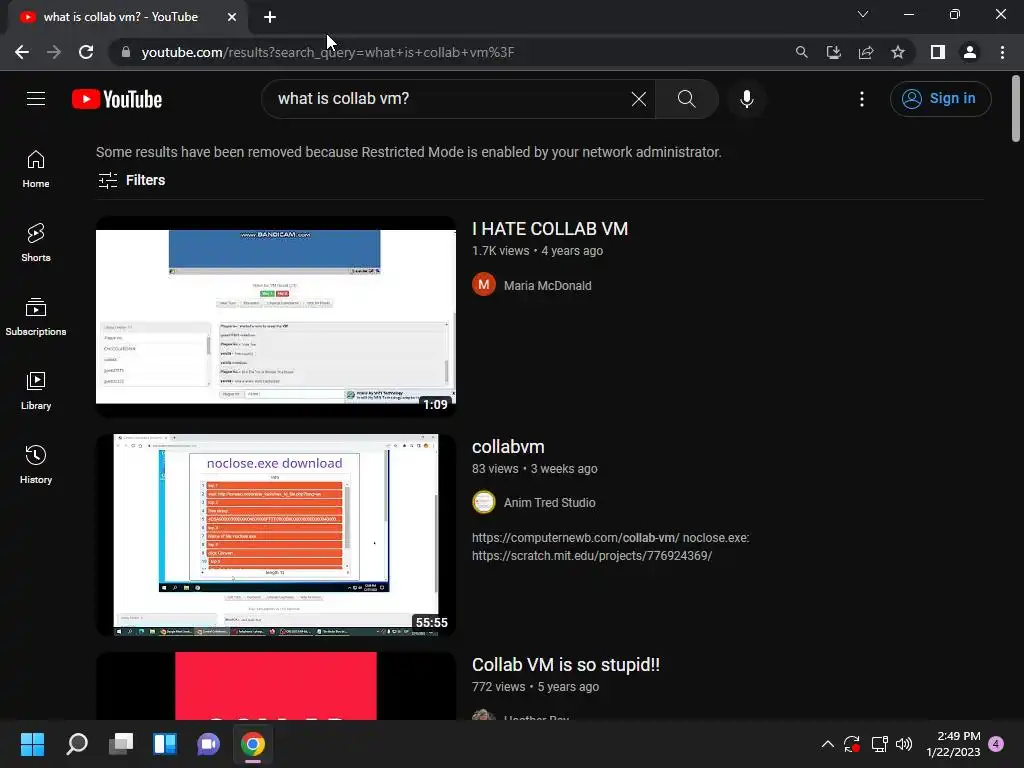
Task: Open the notification count badge
Action: point(996,743)
